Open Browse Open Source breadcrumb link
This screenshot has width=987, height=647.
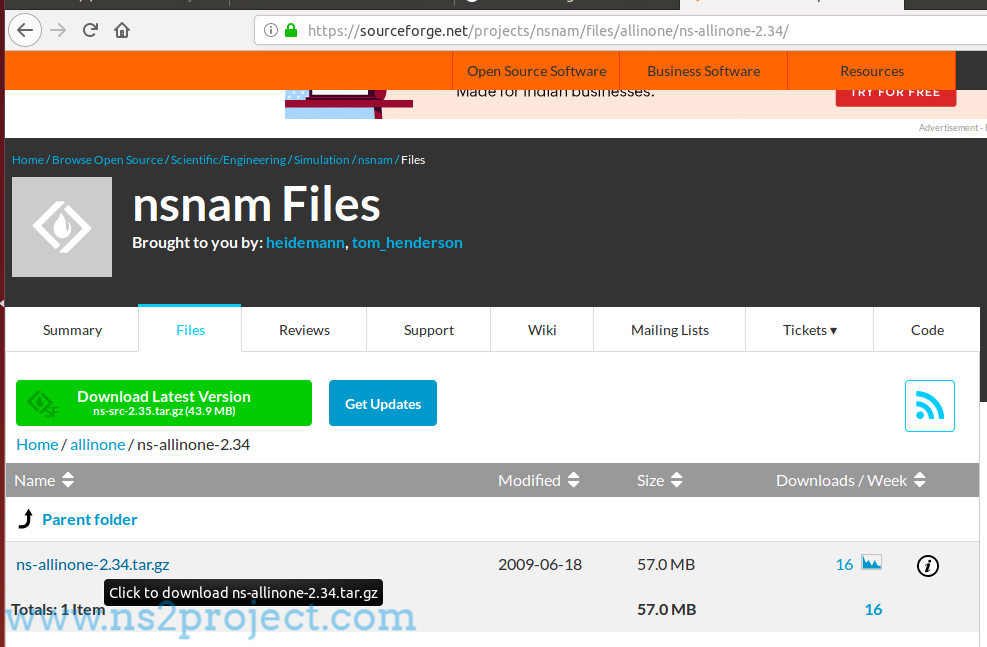click(x=108, y=160)
